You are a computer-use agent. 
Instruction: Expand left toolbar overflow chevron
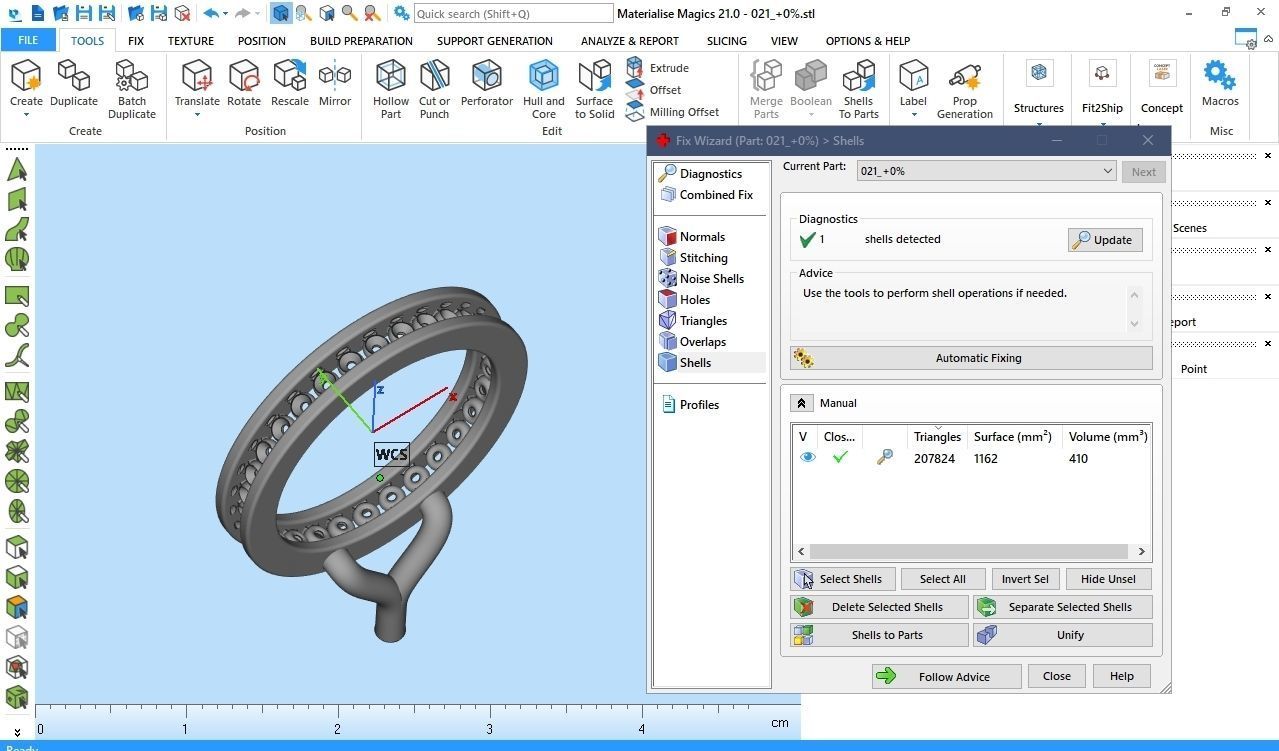tap(17, 732)
